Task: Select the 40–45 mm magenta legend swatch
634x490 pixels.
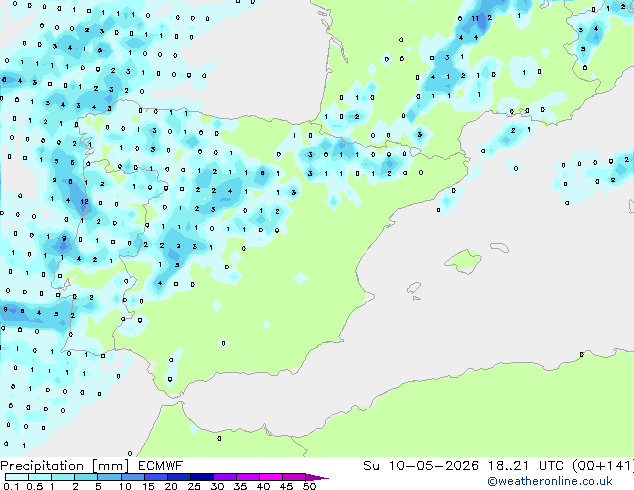Action: coord(271,477)
